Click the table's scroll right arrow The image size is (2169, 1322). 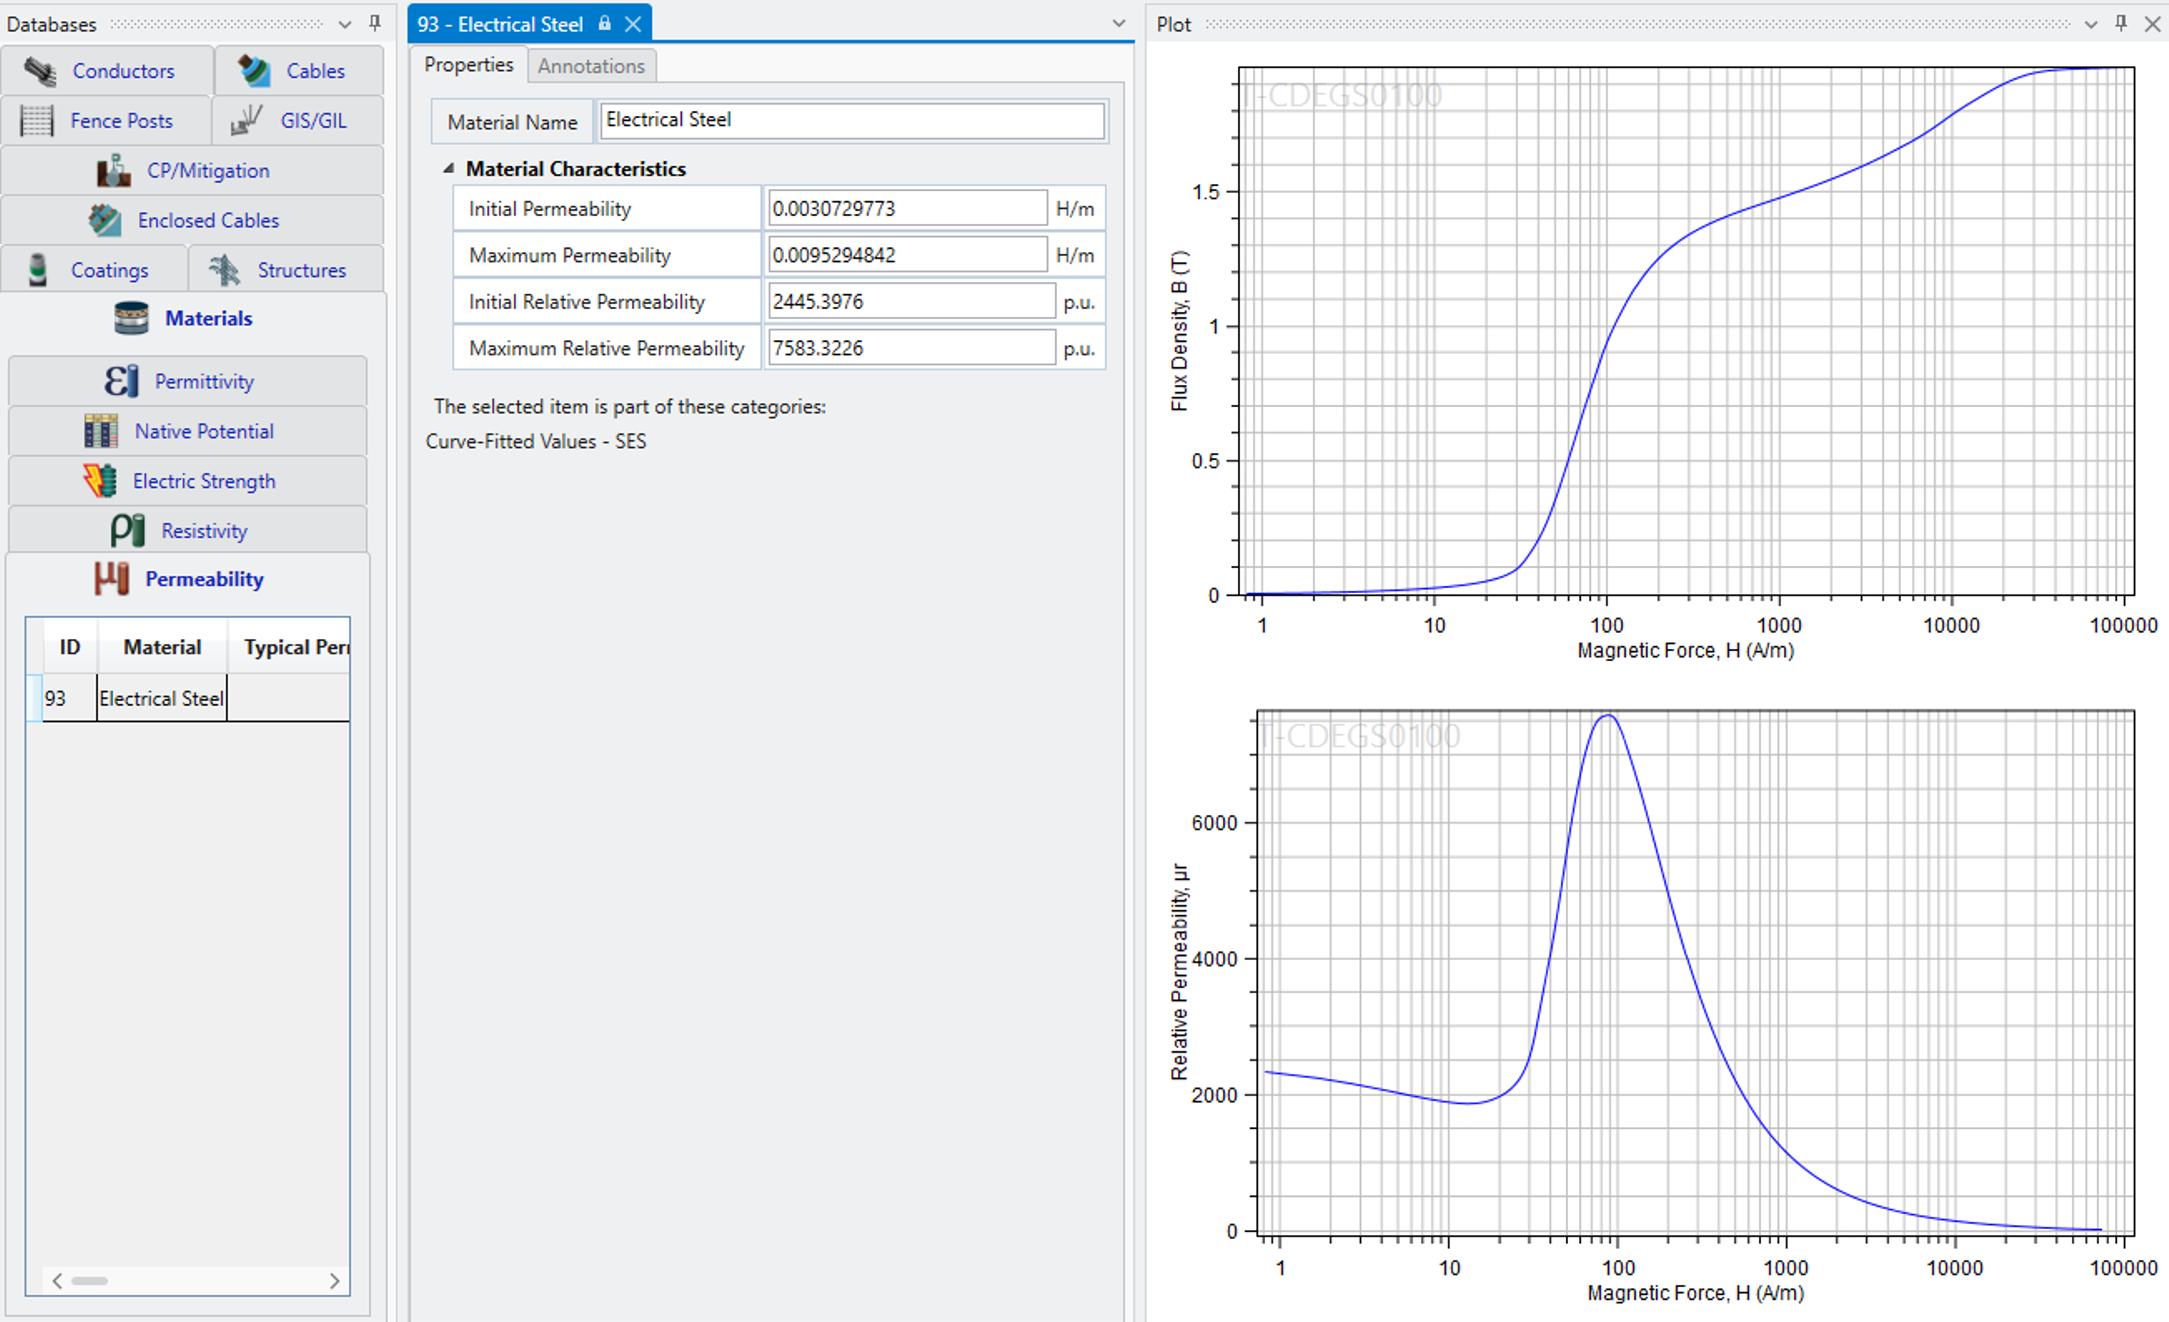pyautogui.click(x=334, y=1281)
